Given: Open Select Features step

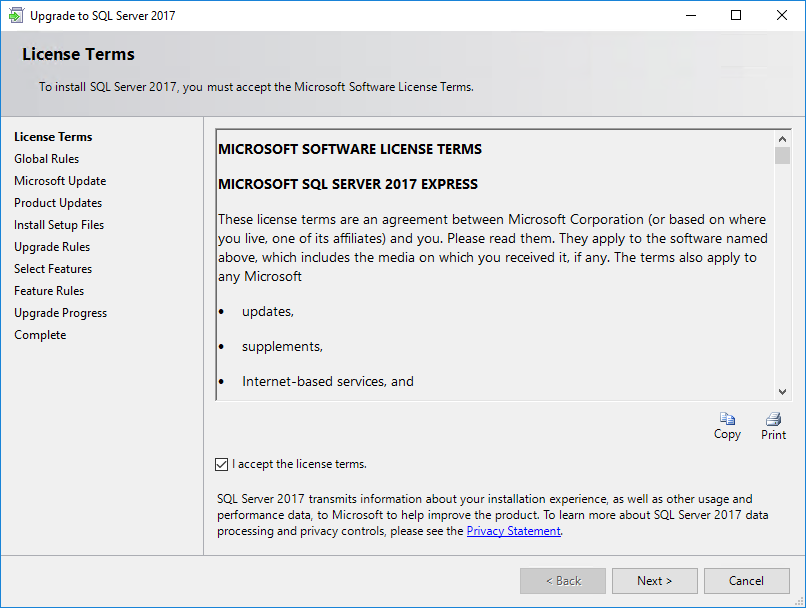Looking at the screenshot, I should coord(53,269).
